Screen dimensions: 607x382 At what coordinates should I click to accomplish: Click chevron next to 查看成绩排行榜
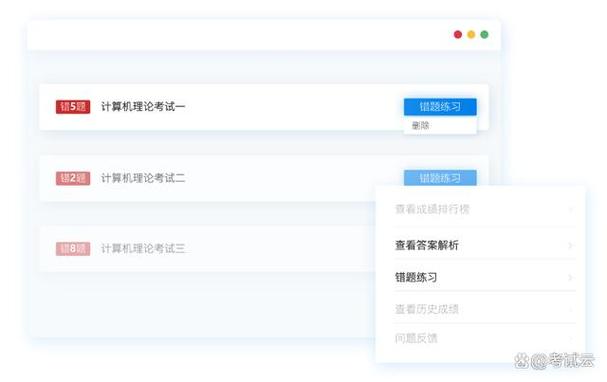coord(571,210)
